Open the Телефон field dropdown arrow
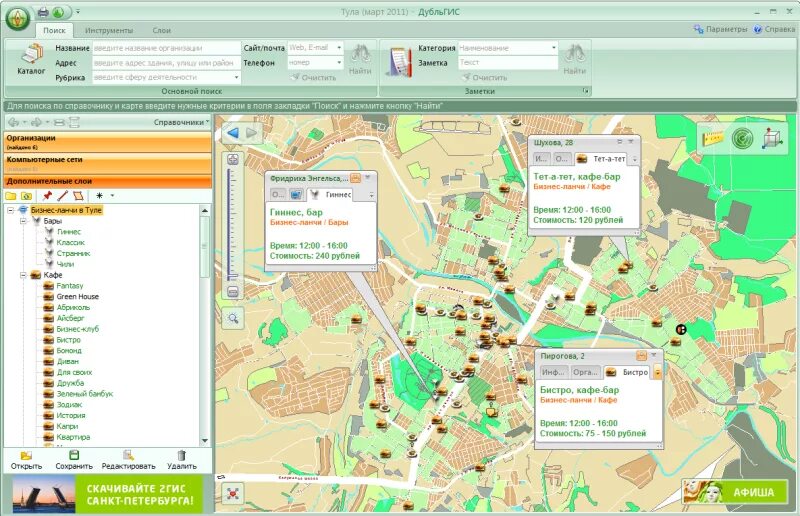This screenshot has height=516, width=800. click(339, 62)
